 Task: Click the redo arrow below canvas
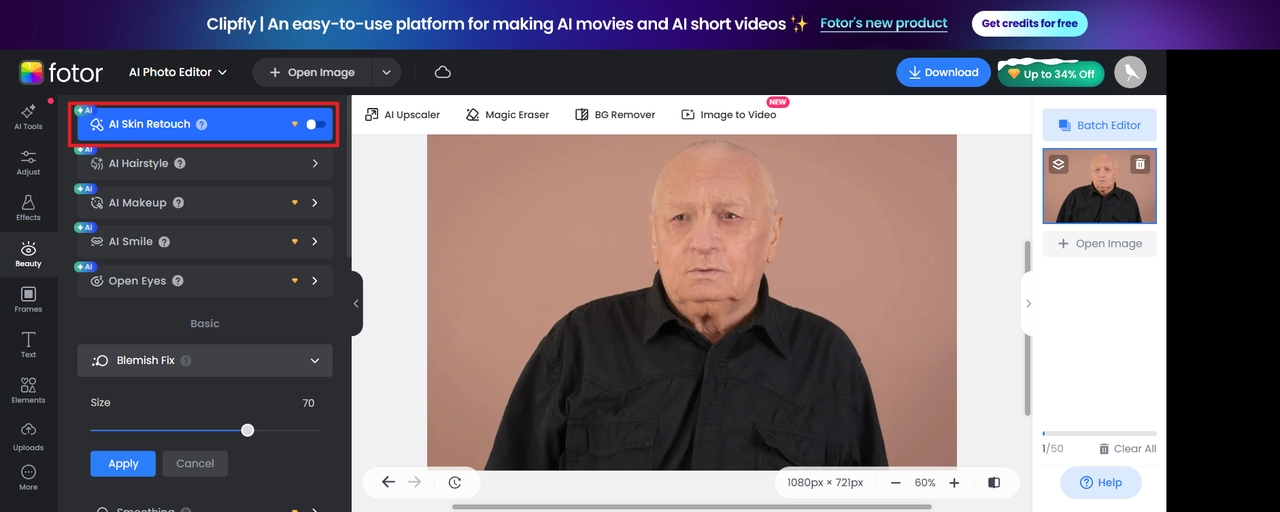(x=414, y=482)
